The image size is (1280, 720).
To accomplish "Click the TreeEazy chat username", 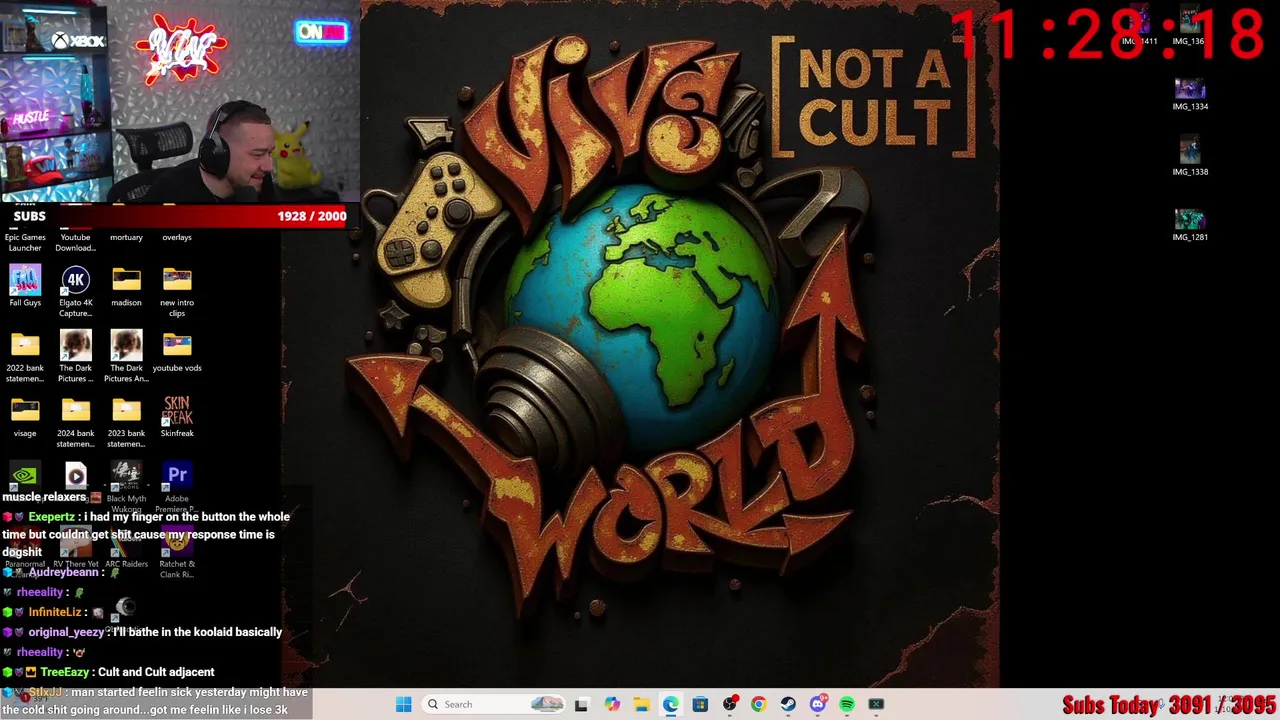I will click(64, 672).
